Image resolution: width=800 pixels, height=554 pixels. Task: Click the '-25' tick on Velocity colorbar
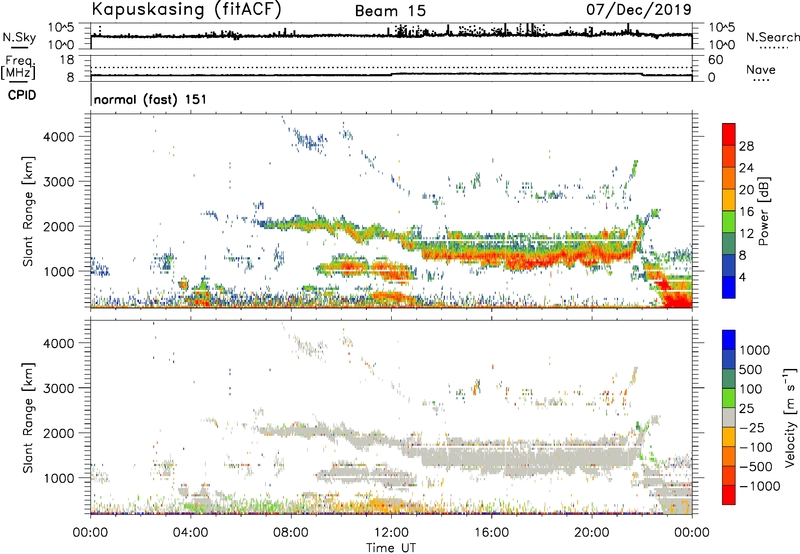pos(752,427)
